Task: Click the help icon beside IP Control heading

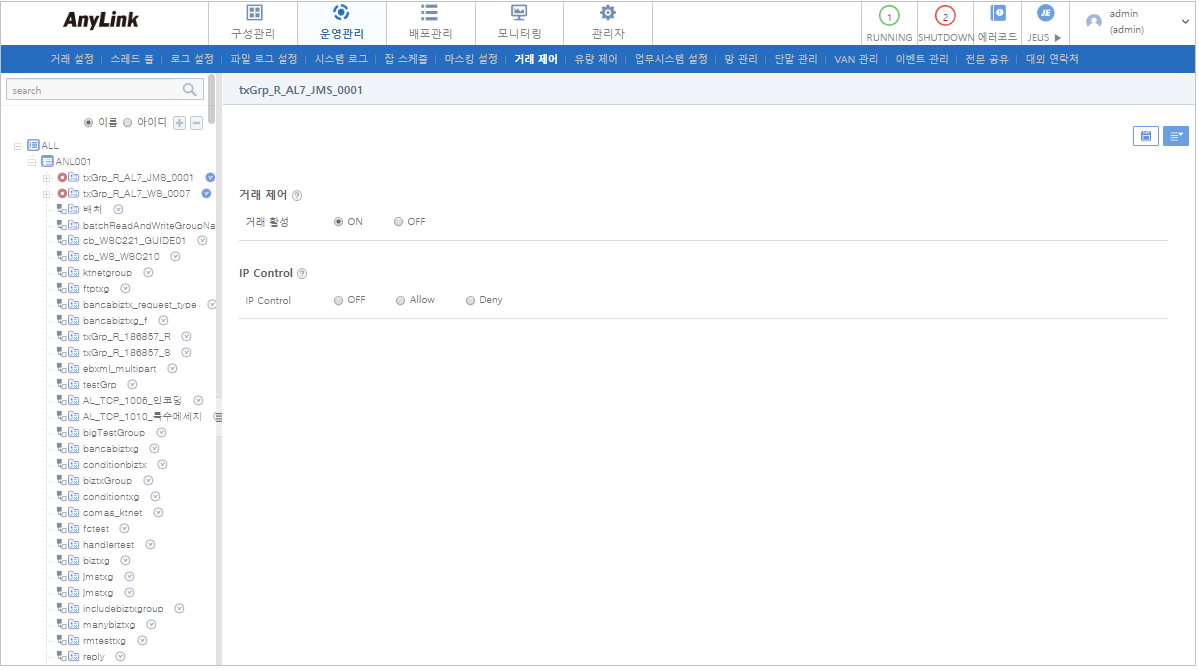Action: pyautogui.click(x=302, y=274)
